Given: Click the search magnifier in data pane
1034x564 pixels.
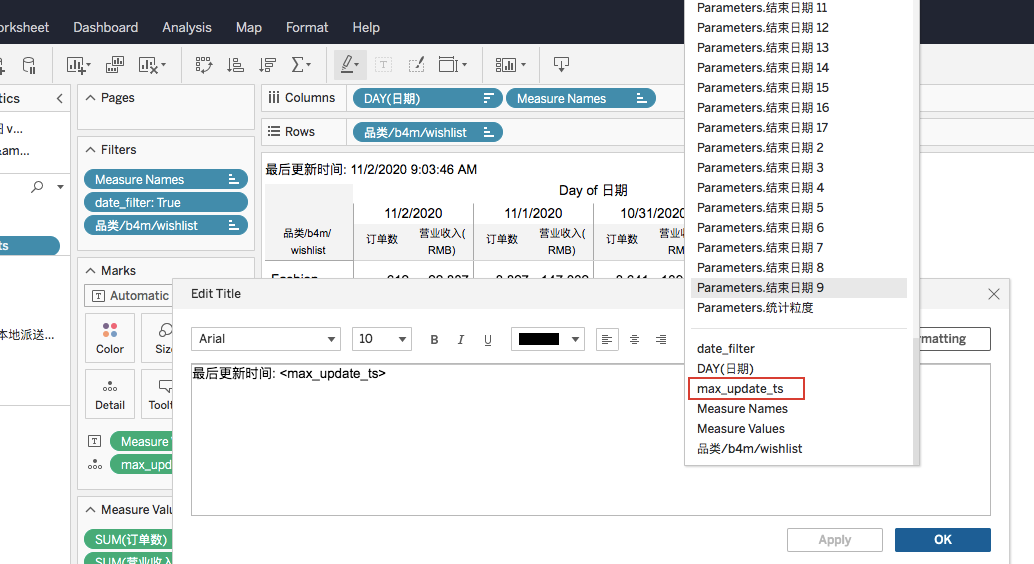Looking at the screenshot, I should 38,187.
